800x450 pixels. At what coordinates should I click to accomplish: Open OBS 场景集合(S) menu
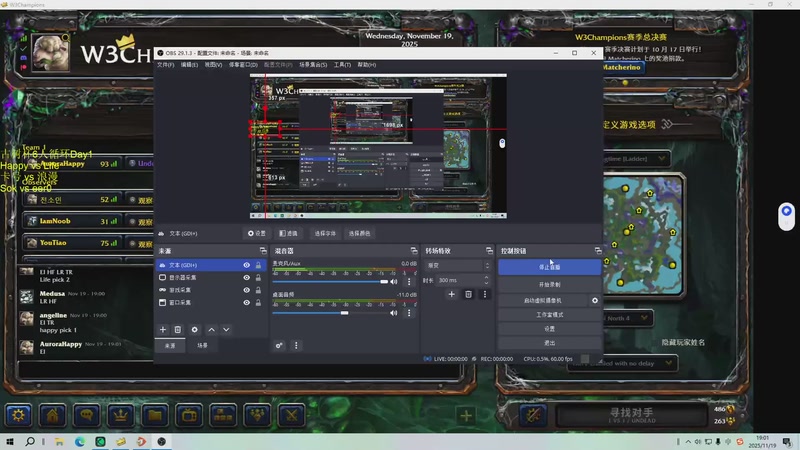click(x=313, y=65)
